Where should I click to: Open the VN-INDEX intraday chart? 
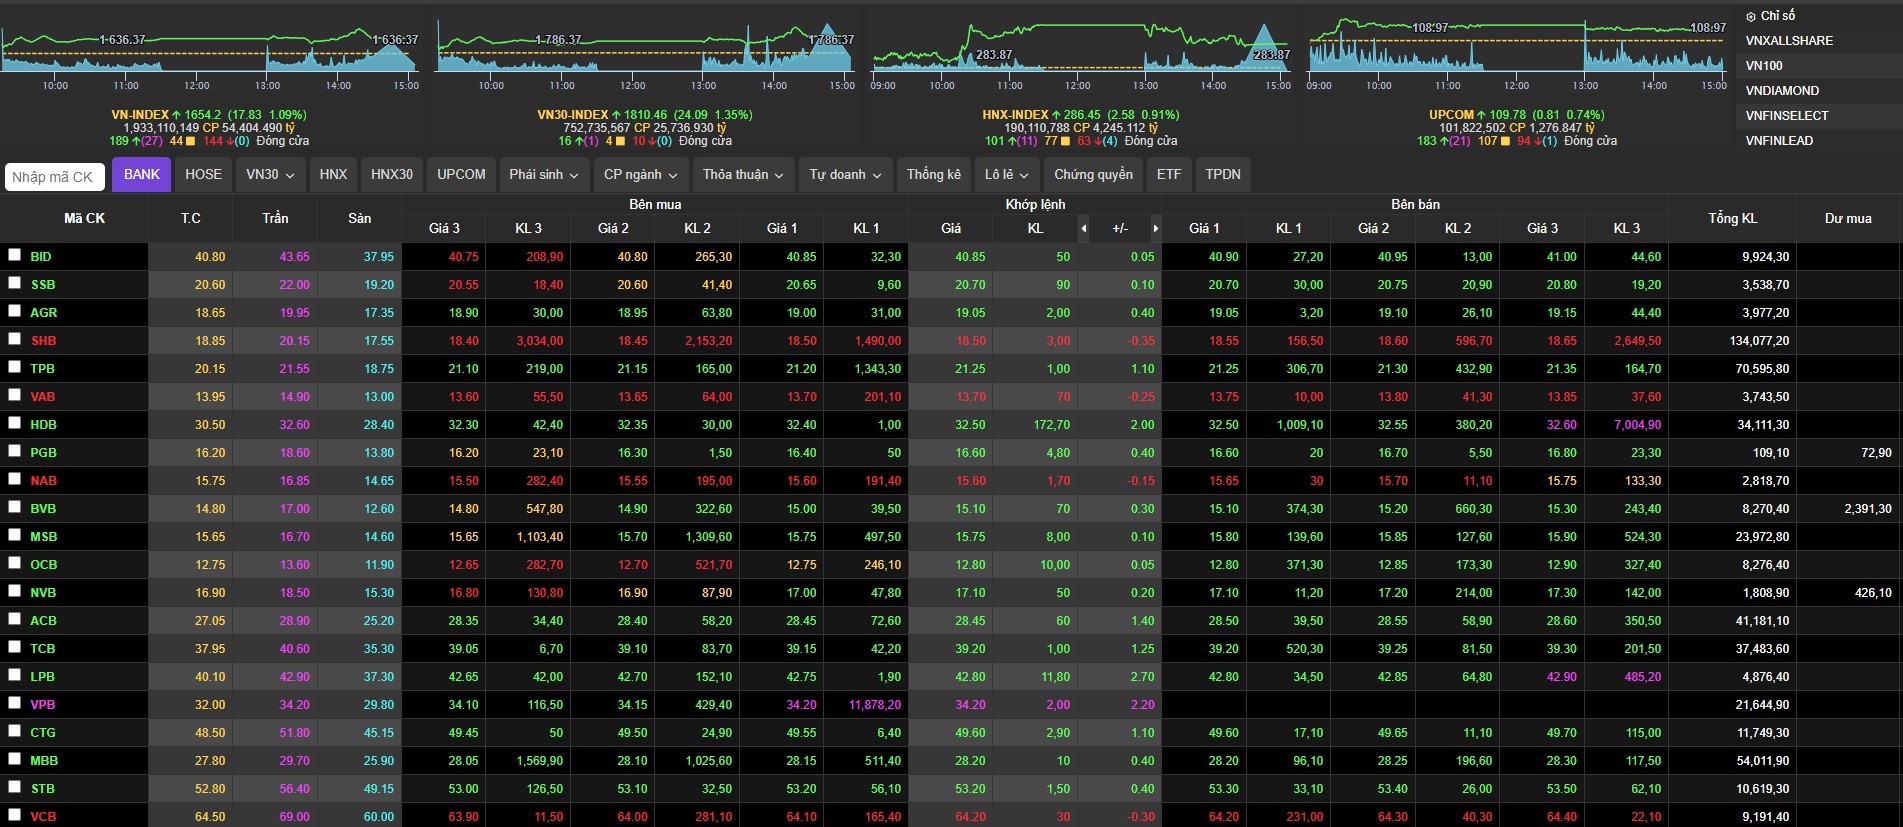click(209, 50)
